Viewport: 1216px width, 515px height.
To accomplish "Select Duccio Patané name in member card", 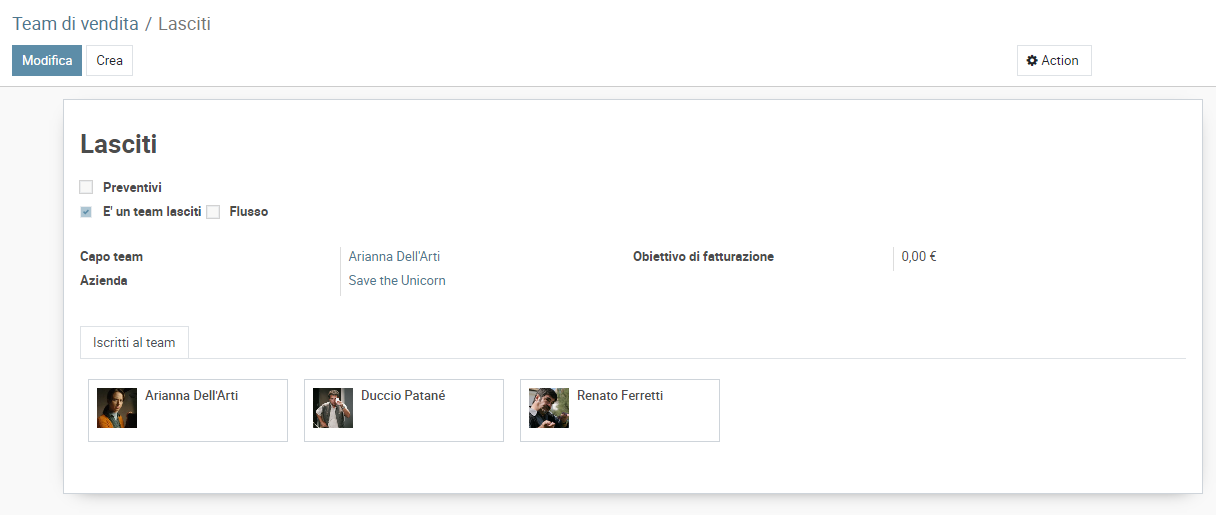I will pos(403,396).
